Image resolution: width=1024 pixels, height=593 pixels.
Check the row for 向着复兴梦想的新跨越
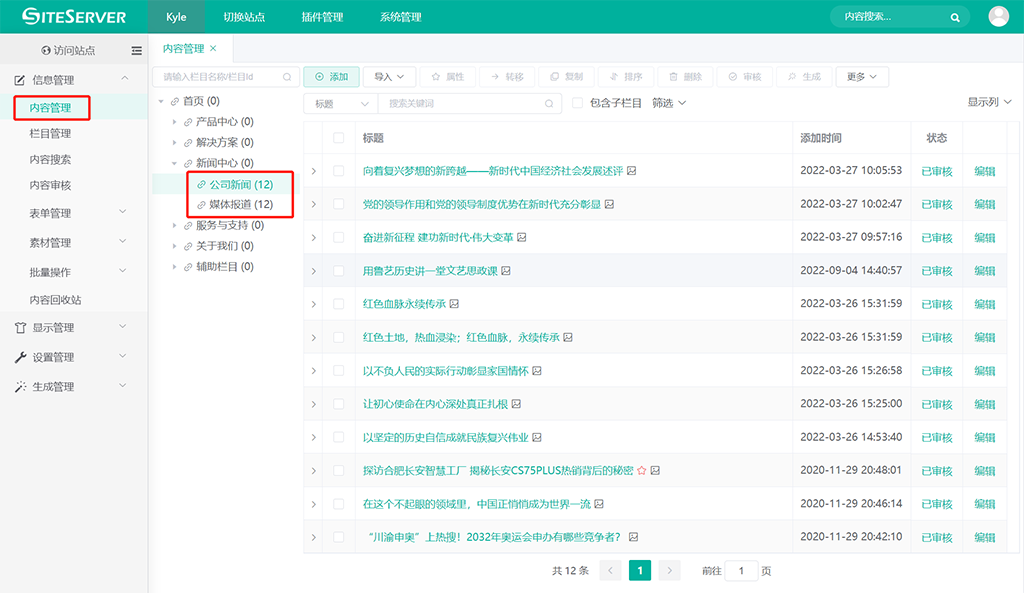[x=338, y=170]
